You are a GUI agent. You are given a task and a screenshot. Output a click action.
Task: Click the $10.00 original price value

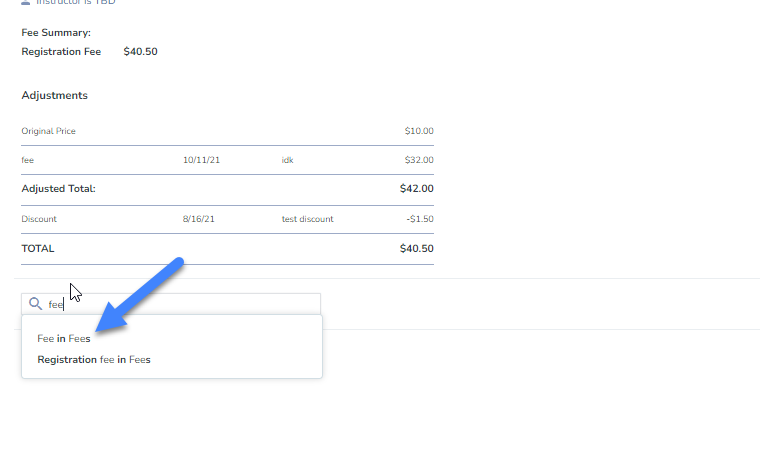pyautogui.click(x=419, y=131)
